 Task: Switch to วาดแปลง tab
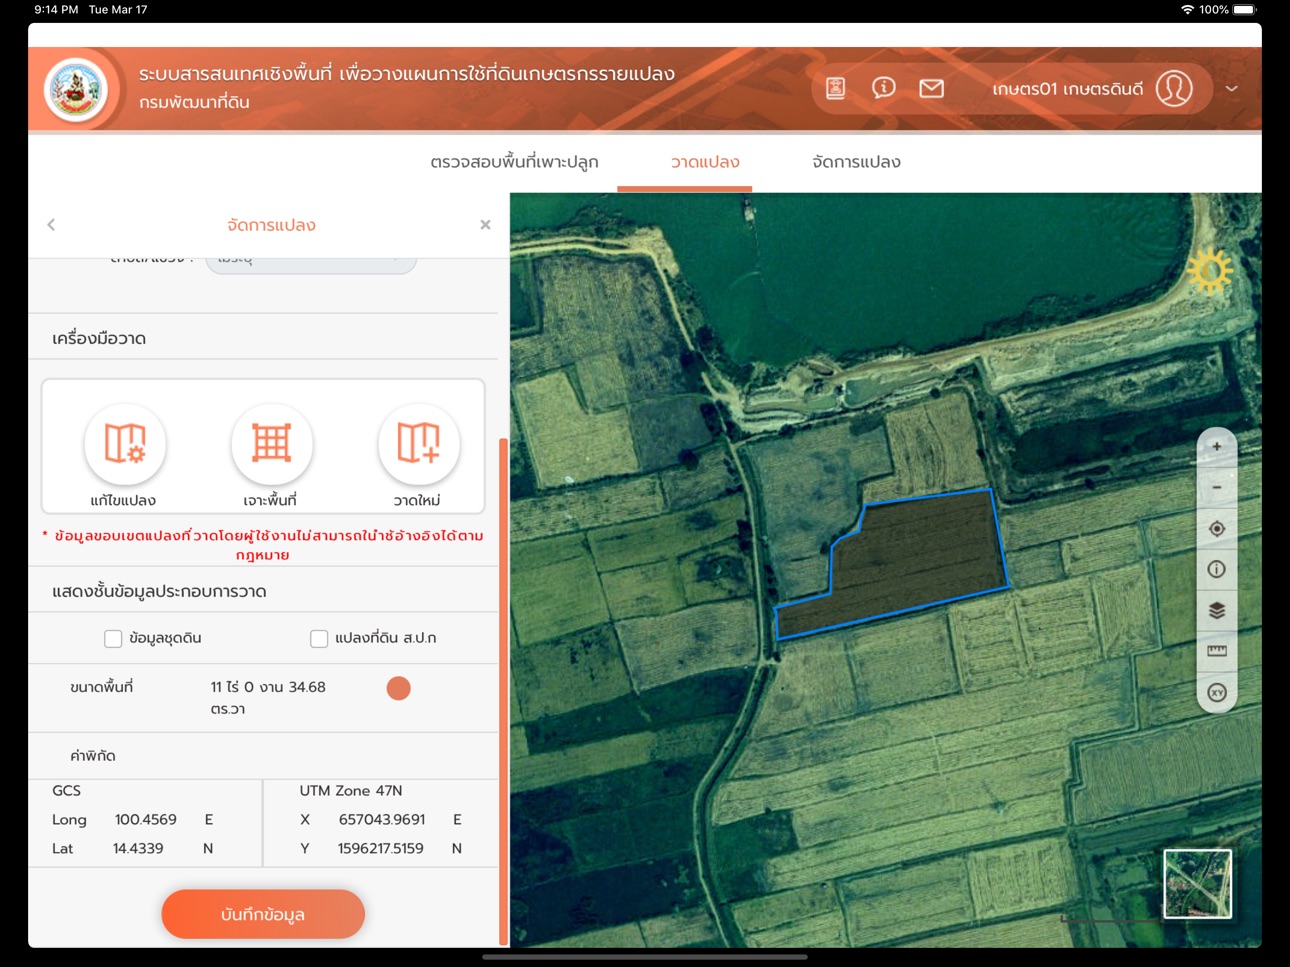(705, 162)
